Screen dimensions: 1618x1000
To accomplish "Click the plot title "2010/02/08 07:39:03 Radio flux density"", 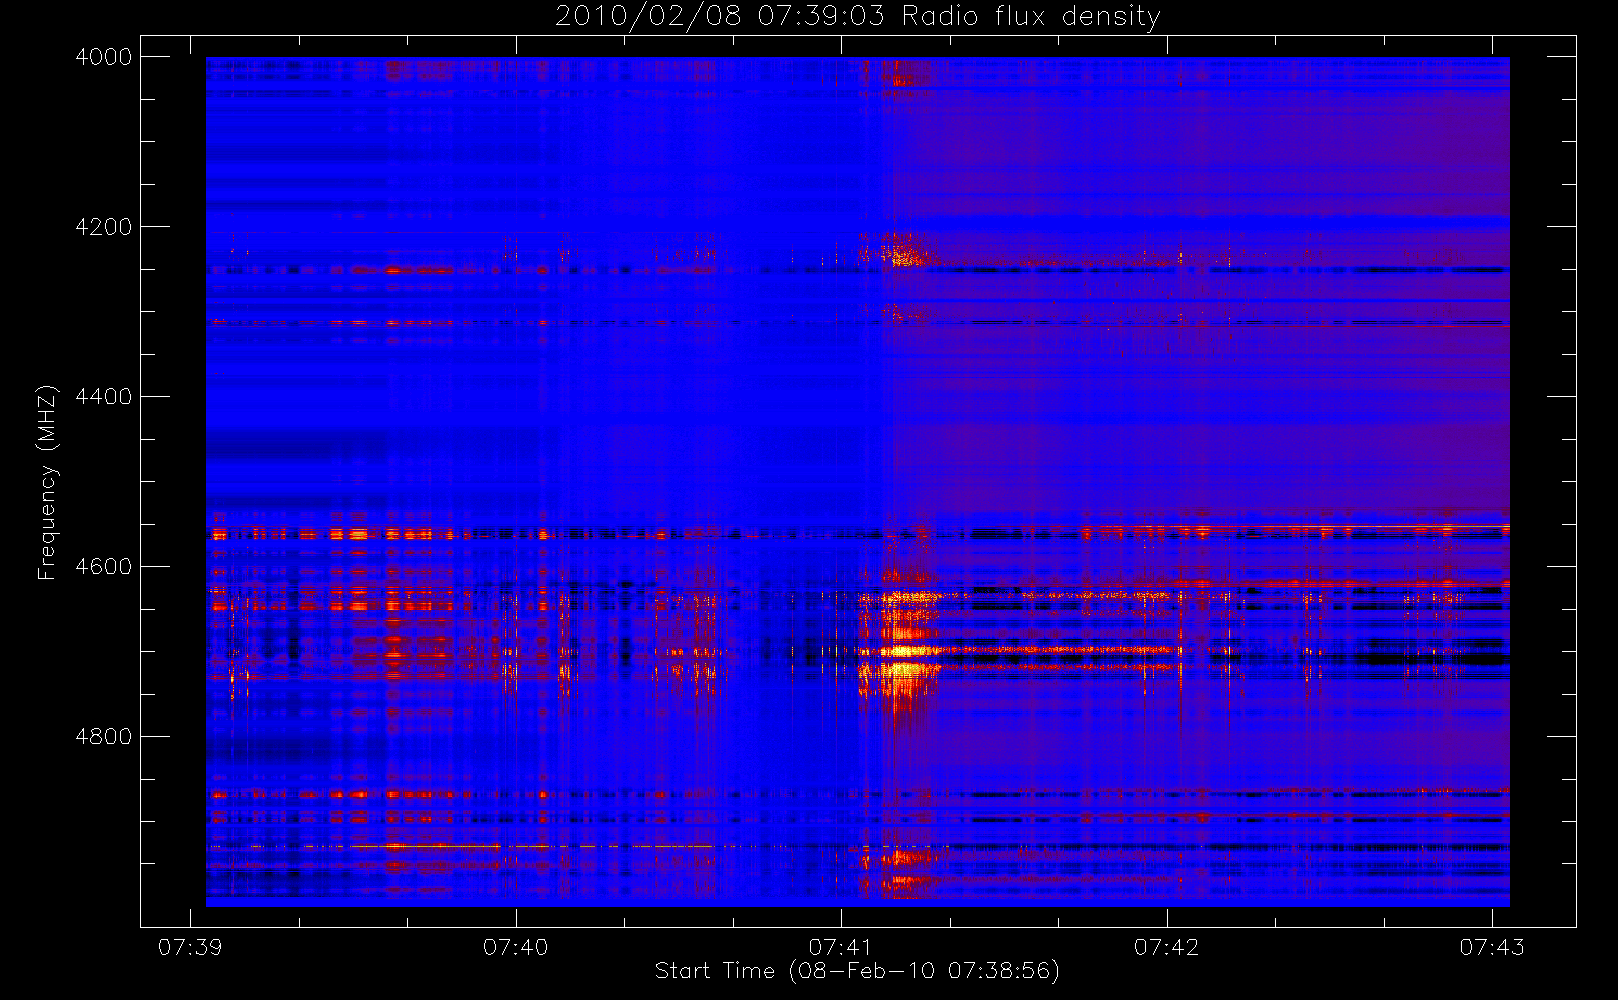I will pos(858,17).
